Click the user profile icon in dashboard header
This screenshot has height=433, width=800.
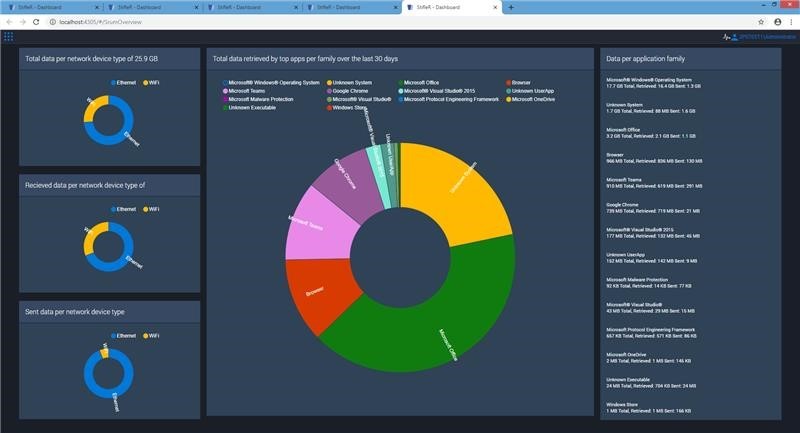coord(734,37)
